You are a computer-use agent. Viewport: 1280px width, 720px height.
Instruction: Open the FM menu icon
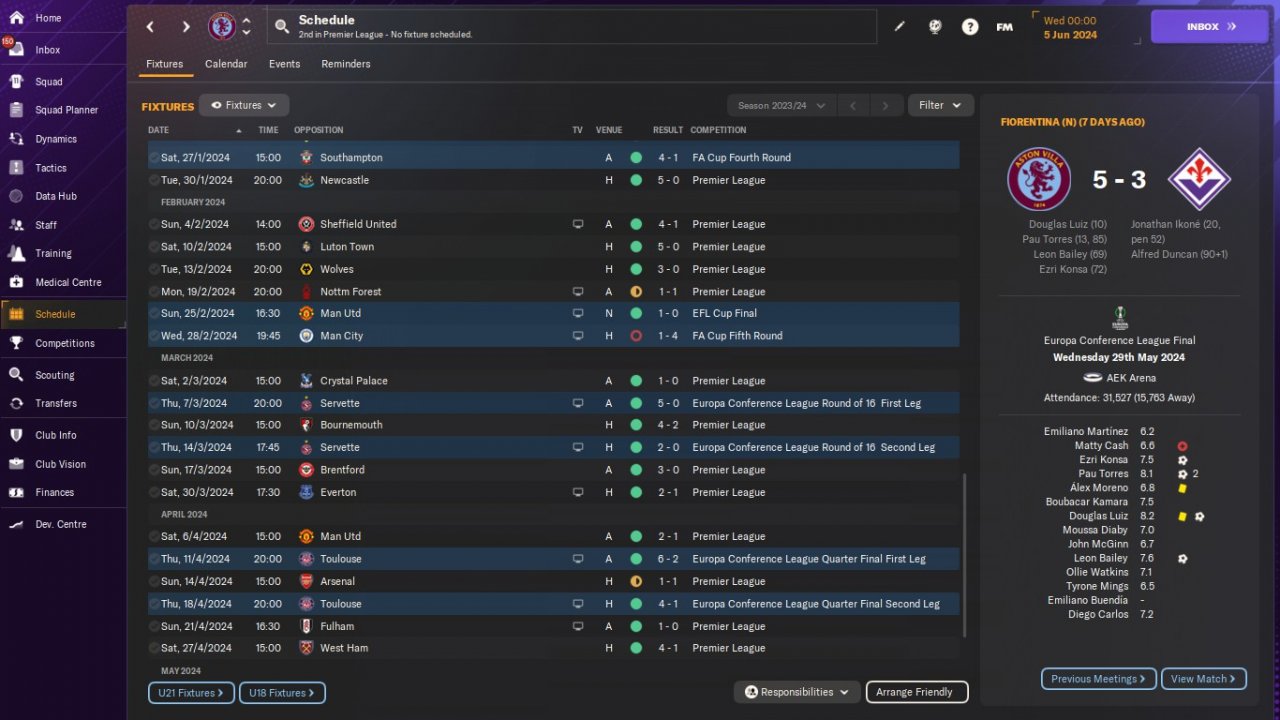(1005, 27)
